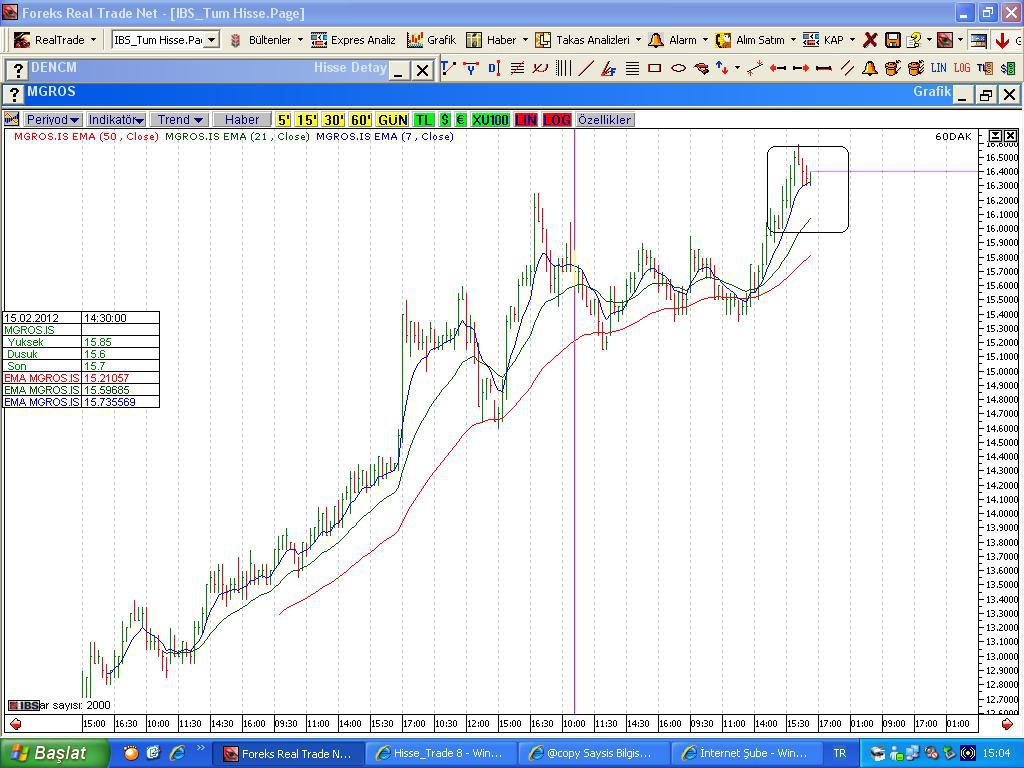Toggle TL currency display

(424, 120)
